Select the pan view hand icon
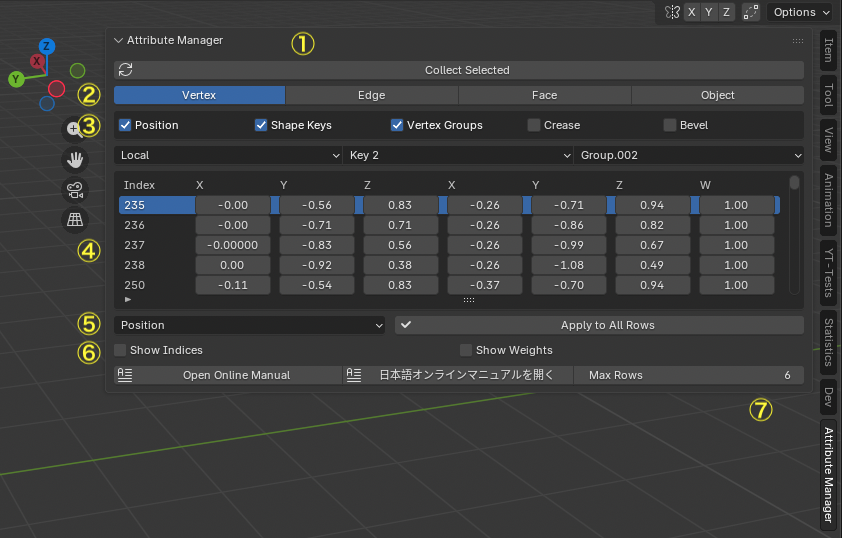Viewport: 842px width, 538px height. 75,159
